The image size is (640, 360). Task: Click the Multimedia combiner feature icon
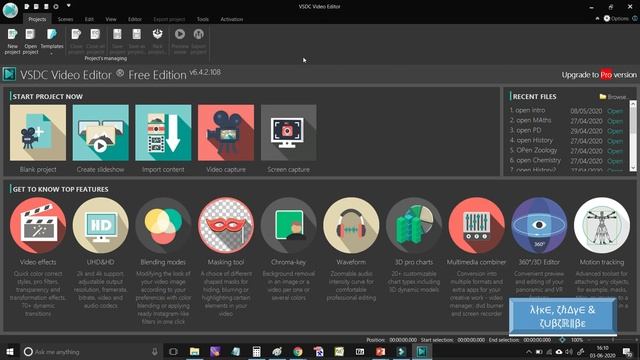(476, 225)
